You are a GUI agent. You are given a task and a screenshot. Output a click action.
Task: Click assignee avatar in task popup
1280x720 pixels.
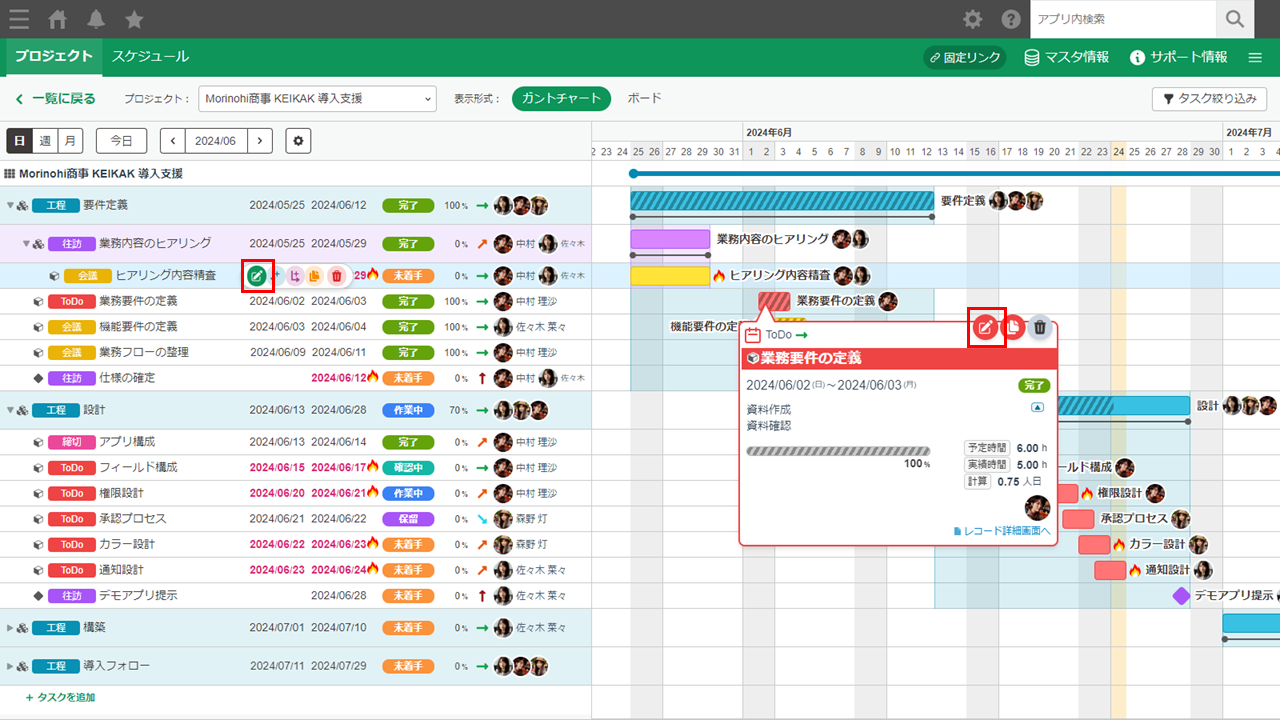tap(1037, 507)
